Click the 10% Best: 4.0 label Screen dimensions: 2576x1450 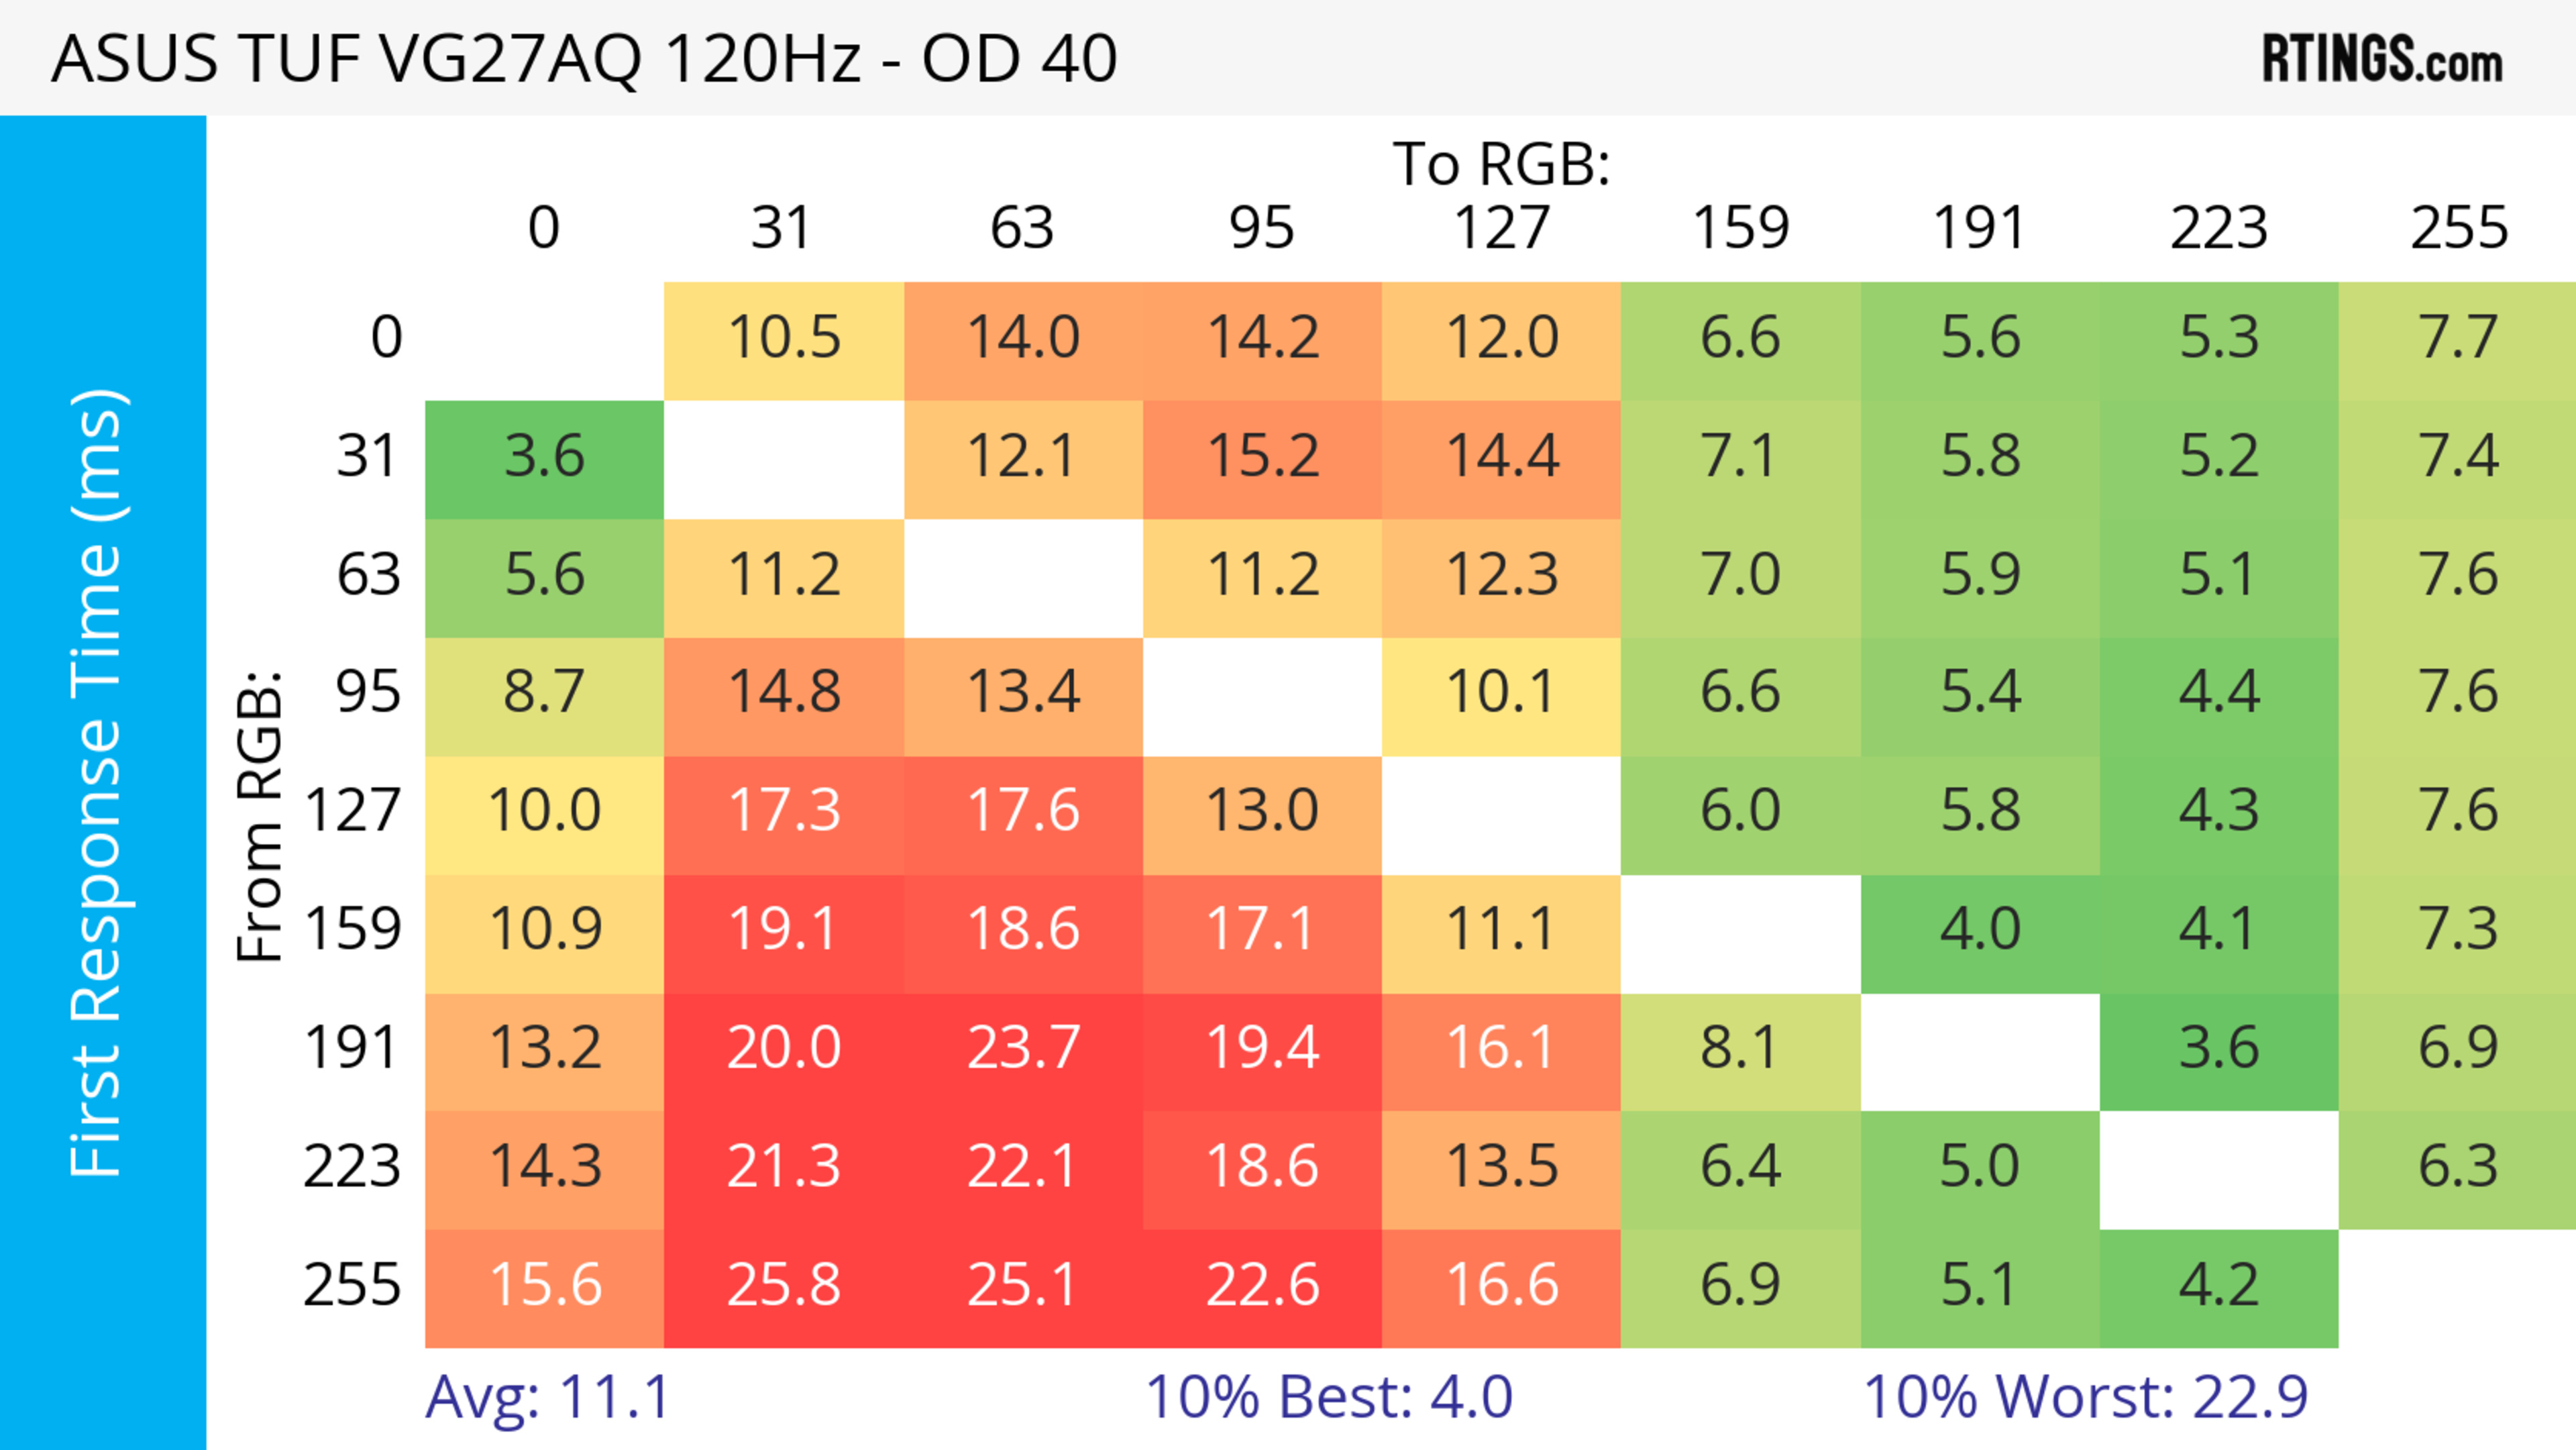(x=1328, y=1397)
